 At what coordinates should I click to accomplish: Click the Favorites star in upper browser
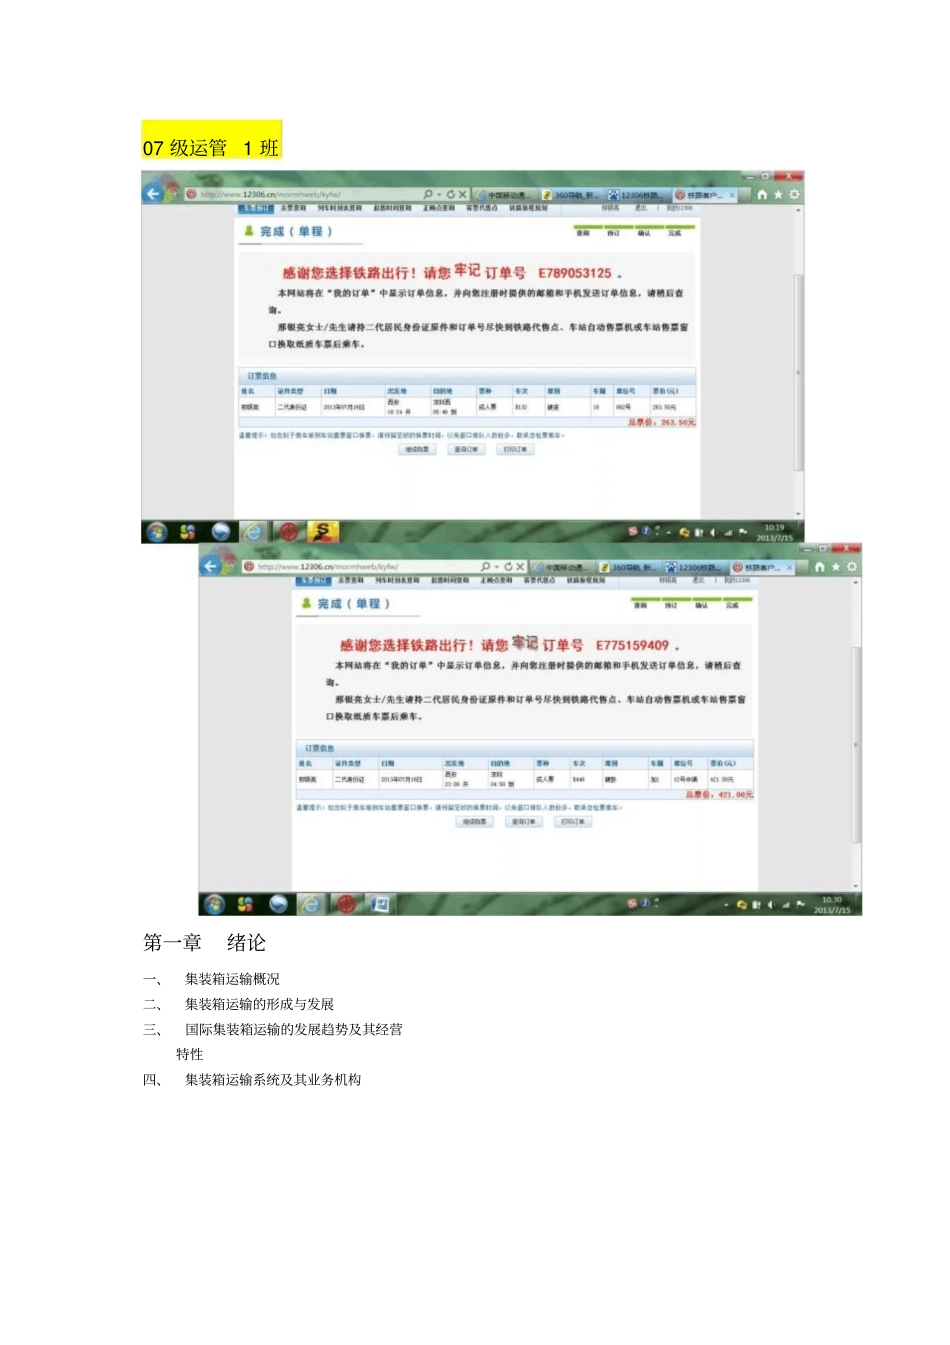pos(778,194)
